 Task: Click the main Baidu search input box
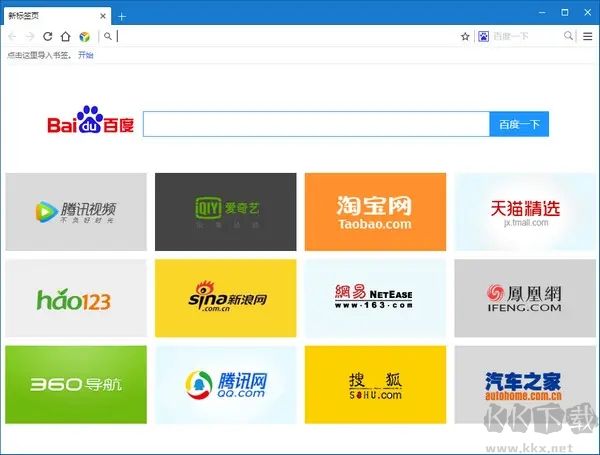[x=316, y=124]
